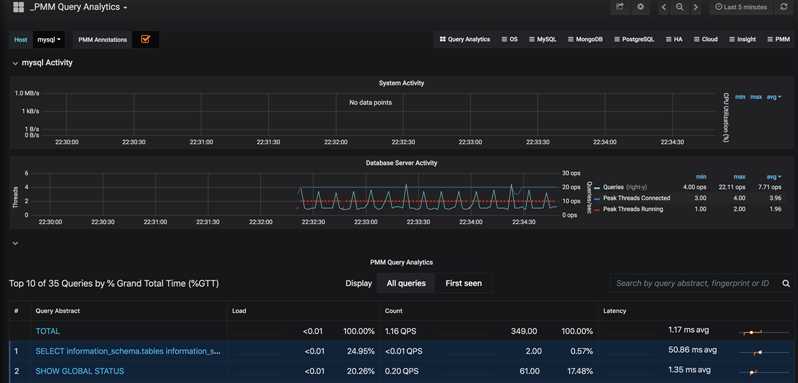The height and width of the screenshot is (383, 798).
Task: Click the Query Abstract column header
Action: (58, 311)
